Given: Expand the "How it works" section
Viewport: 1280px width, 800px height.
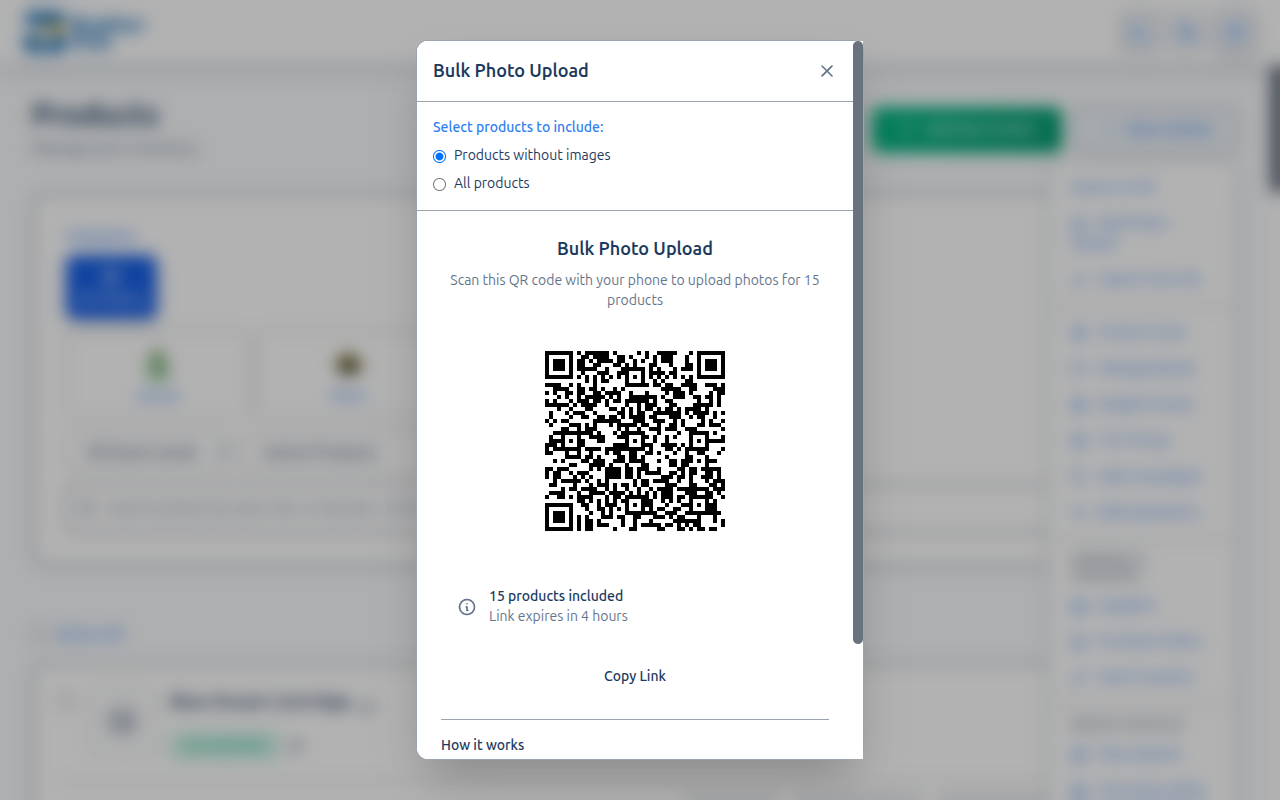Looking at the screenshot, I should tap(483, 744).
